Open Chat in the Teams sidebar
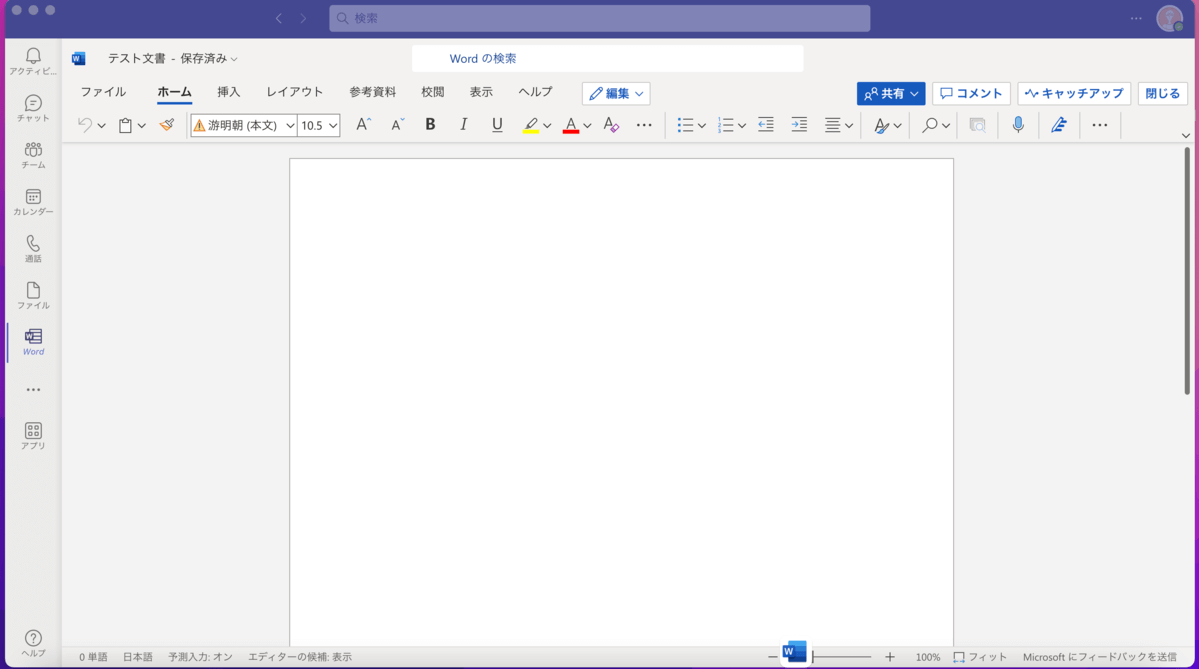The width and height of the screenshot is (1199, 669). (x=33, y=109)
